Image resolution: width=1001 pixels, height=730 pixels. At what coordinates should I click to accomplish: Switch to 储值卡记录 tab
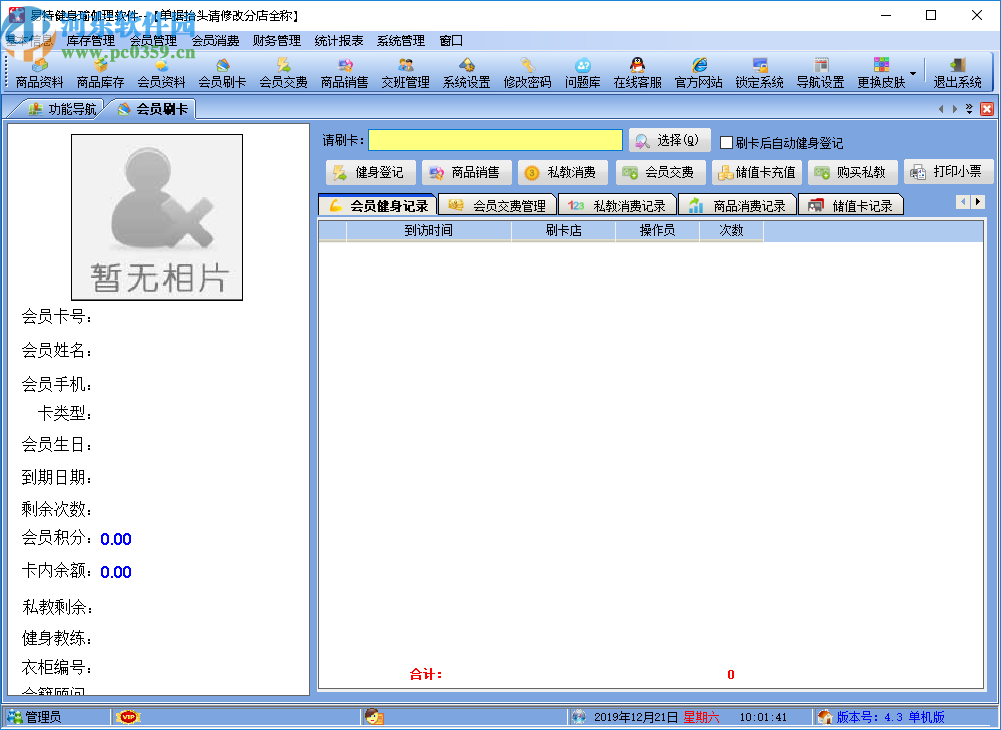pos(851,206)
